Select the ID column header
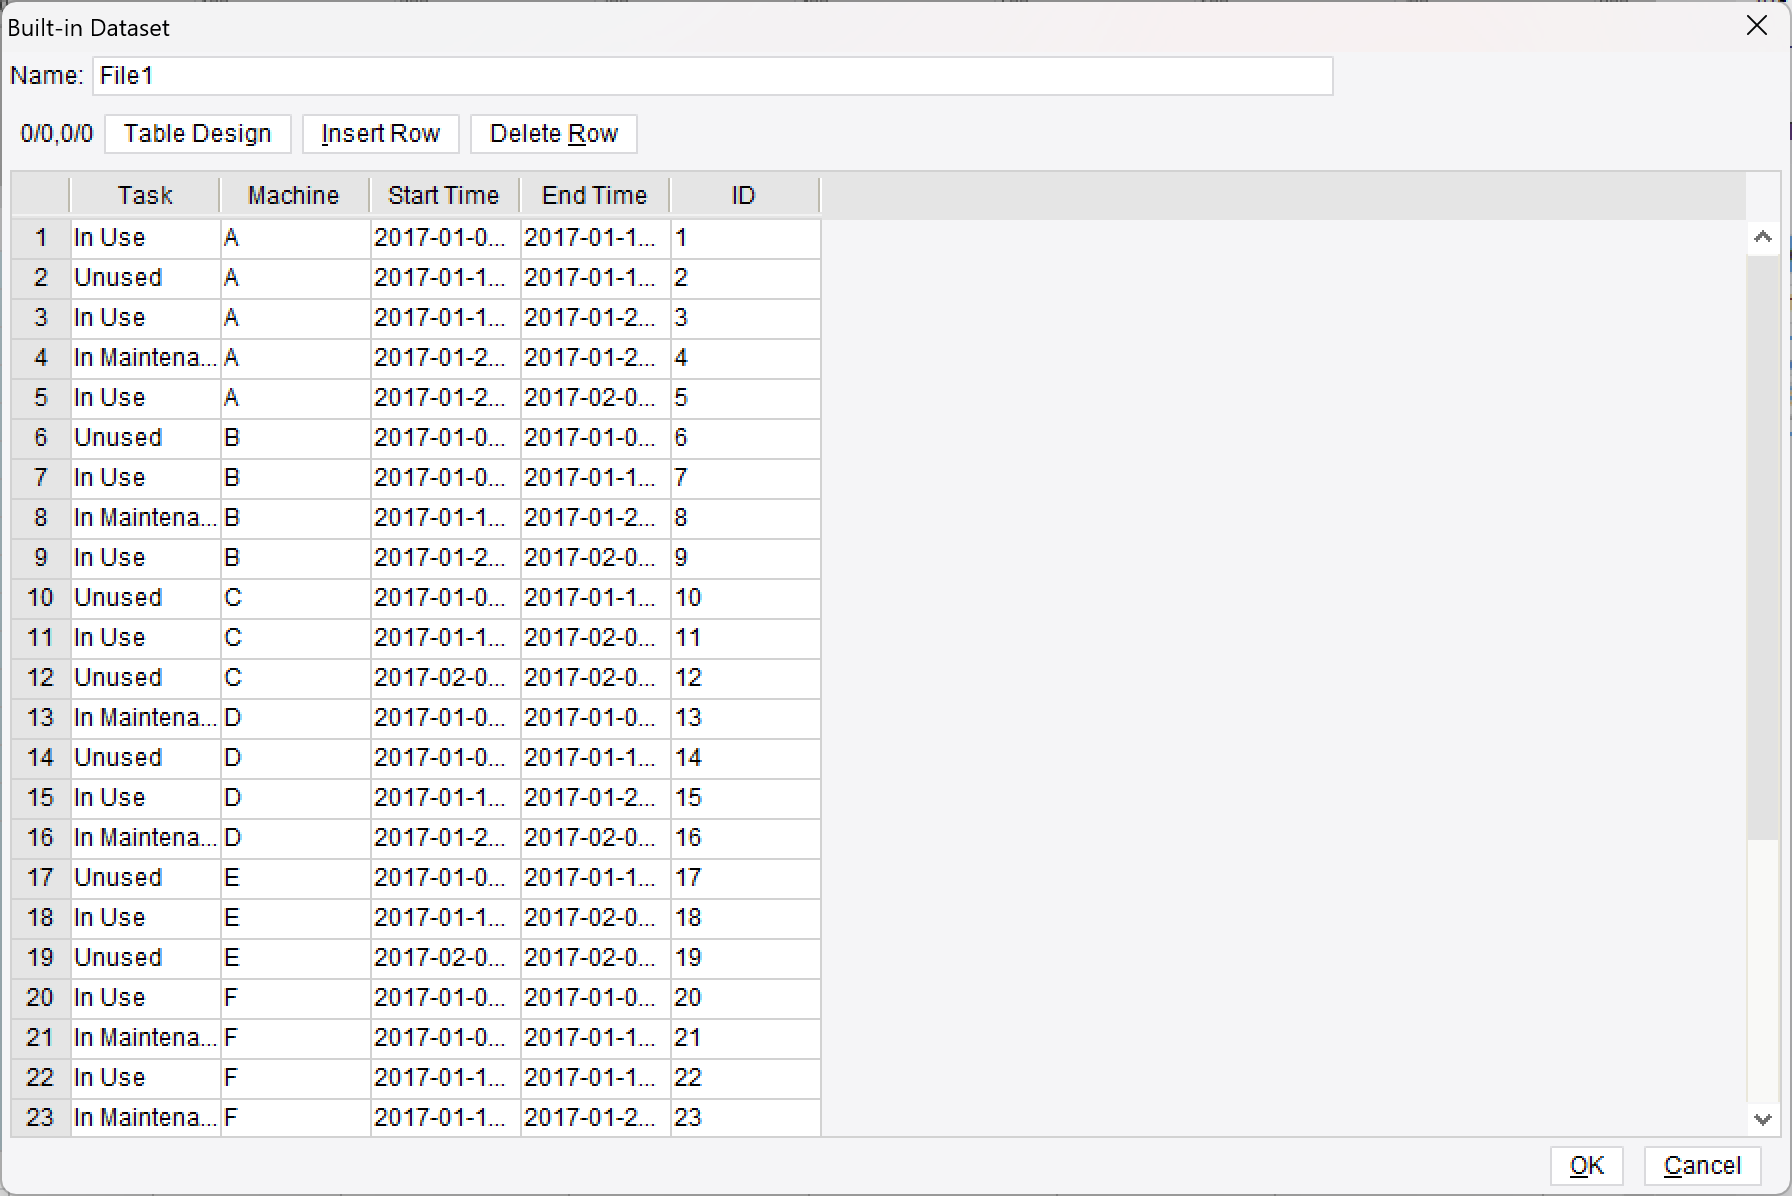1792x1196 pixels. tap(743, 195)
